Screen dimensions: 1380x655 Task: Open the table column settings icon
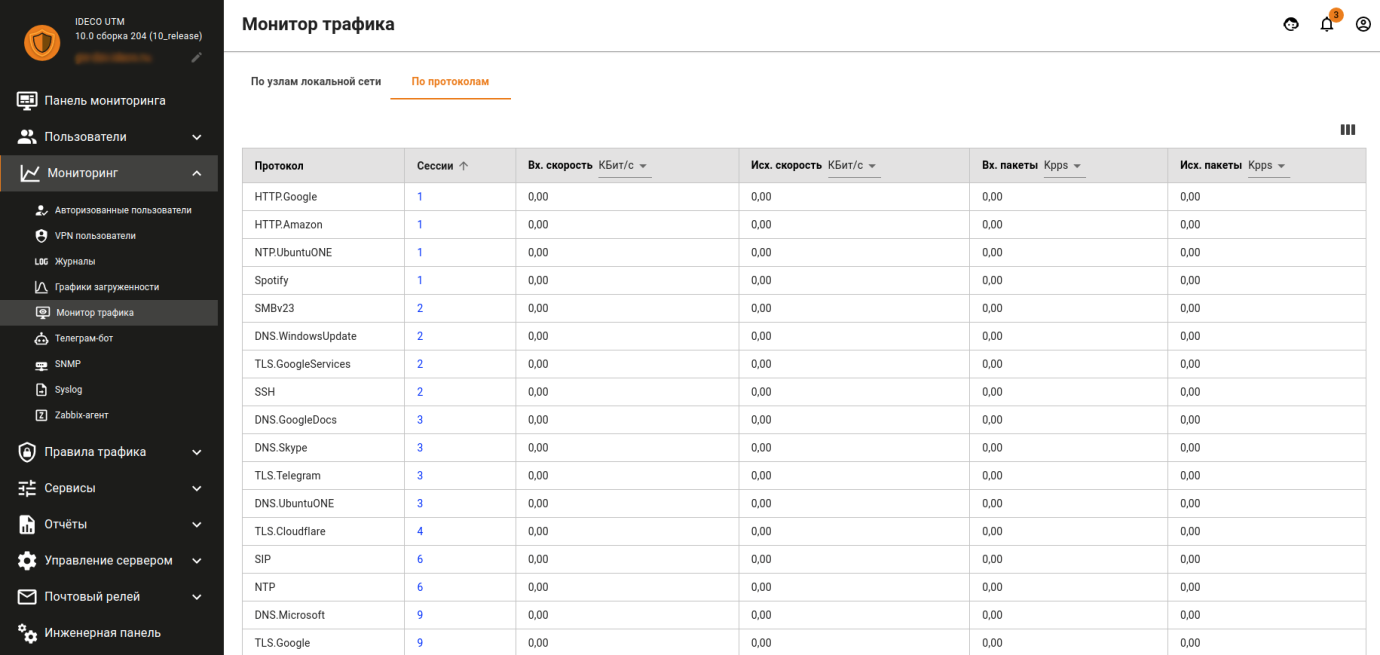click(x=1348, y=130)
